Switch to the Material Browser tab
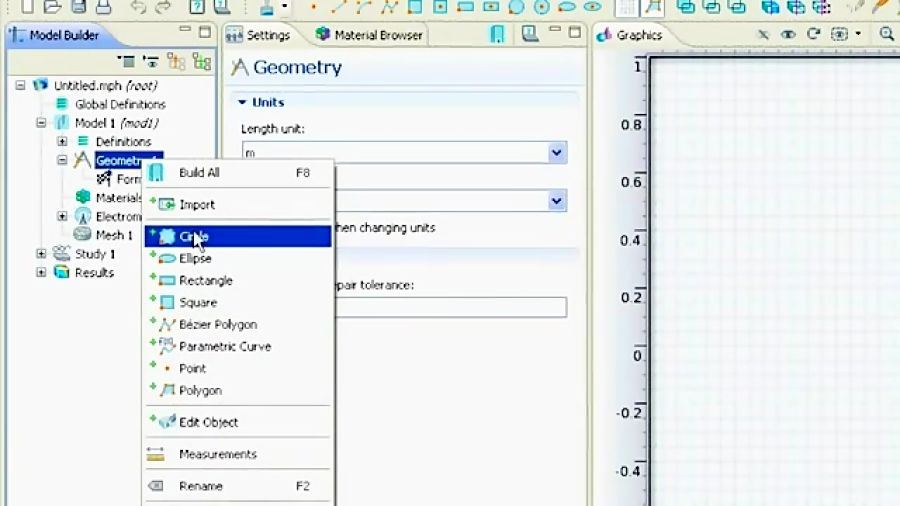Screen dimensions: 900x506 pyautogui.click(x=369, y=35)
